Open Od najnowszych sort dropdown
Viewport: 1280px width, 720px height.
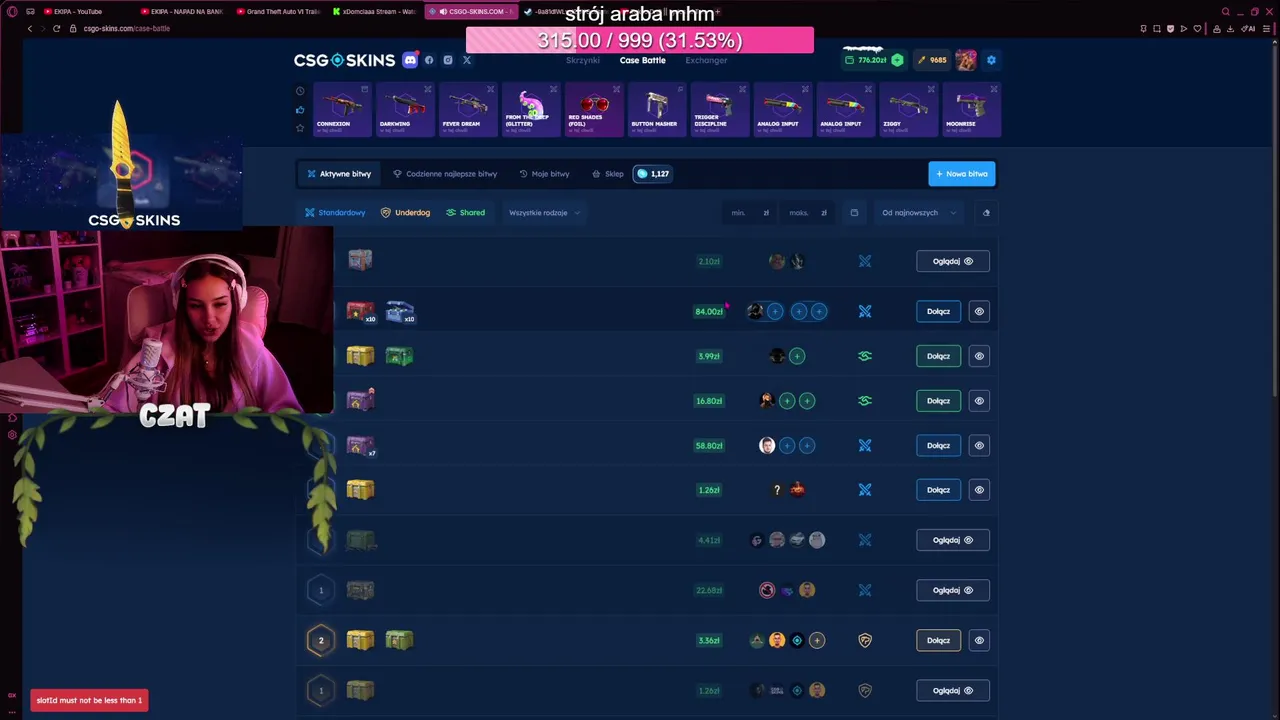[918, 213]
